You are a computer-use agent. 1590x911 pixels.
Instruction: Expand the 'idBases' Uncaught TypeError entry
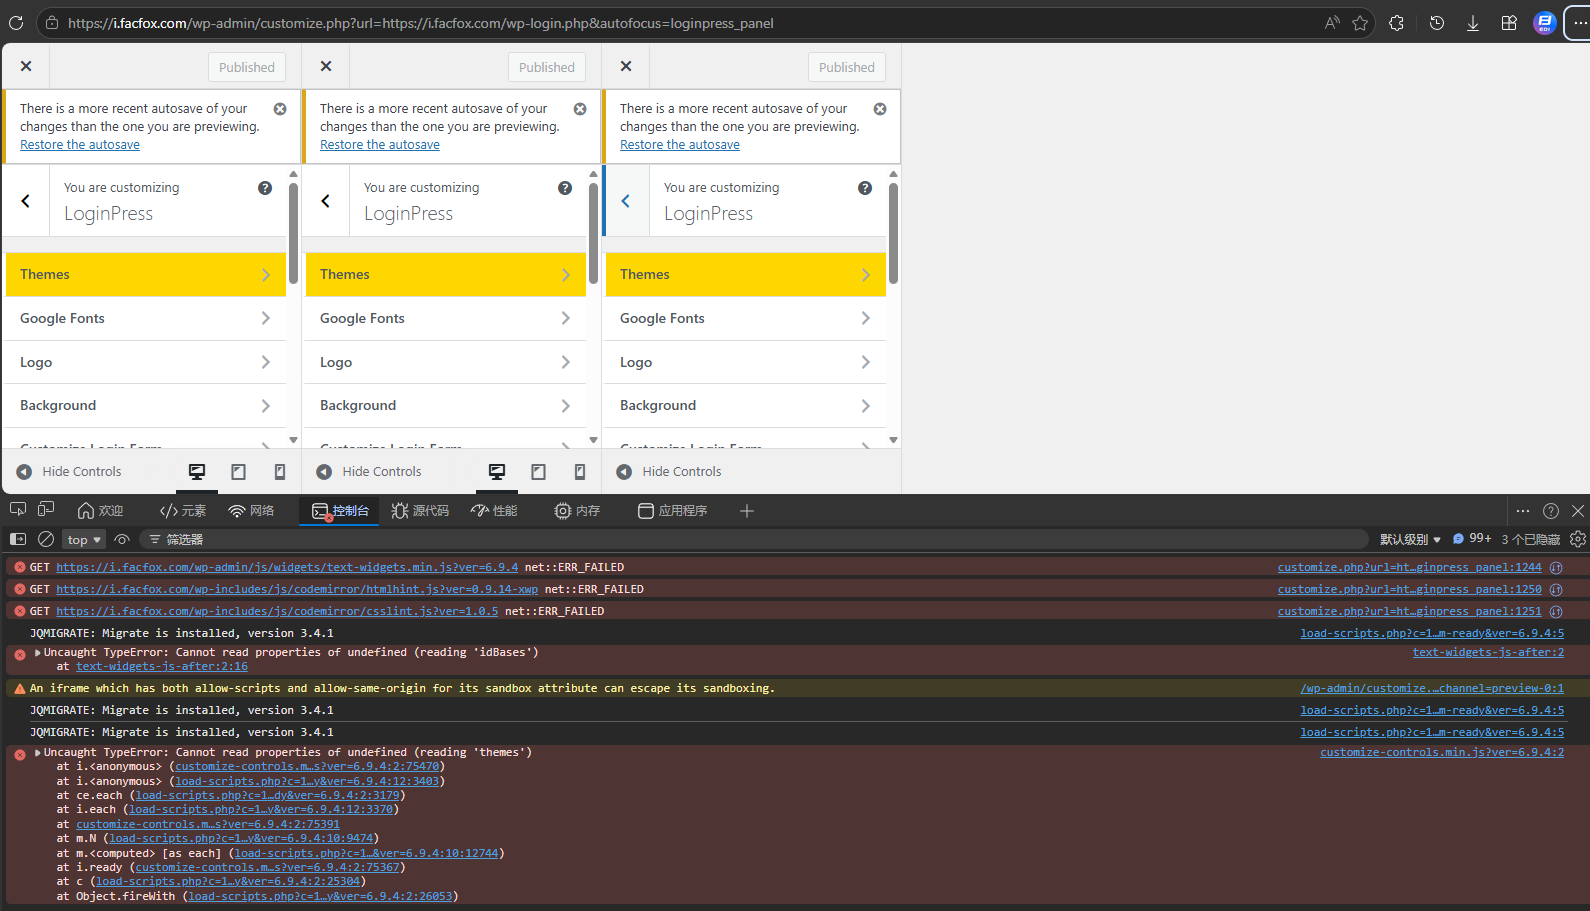click(38, 653)
